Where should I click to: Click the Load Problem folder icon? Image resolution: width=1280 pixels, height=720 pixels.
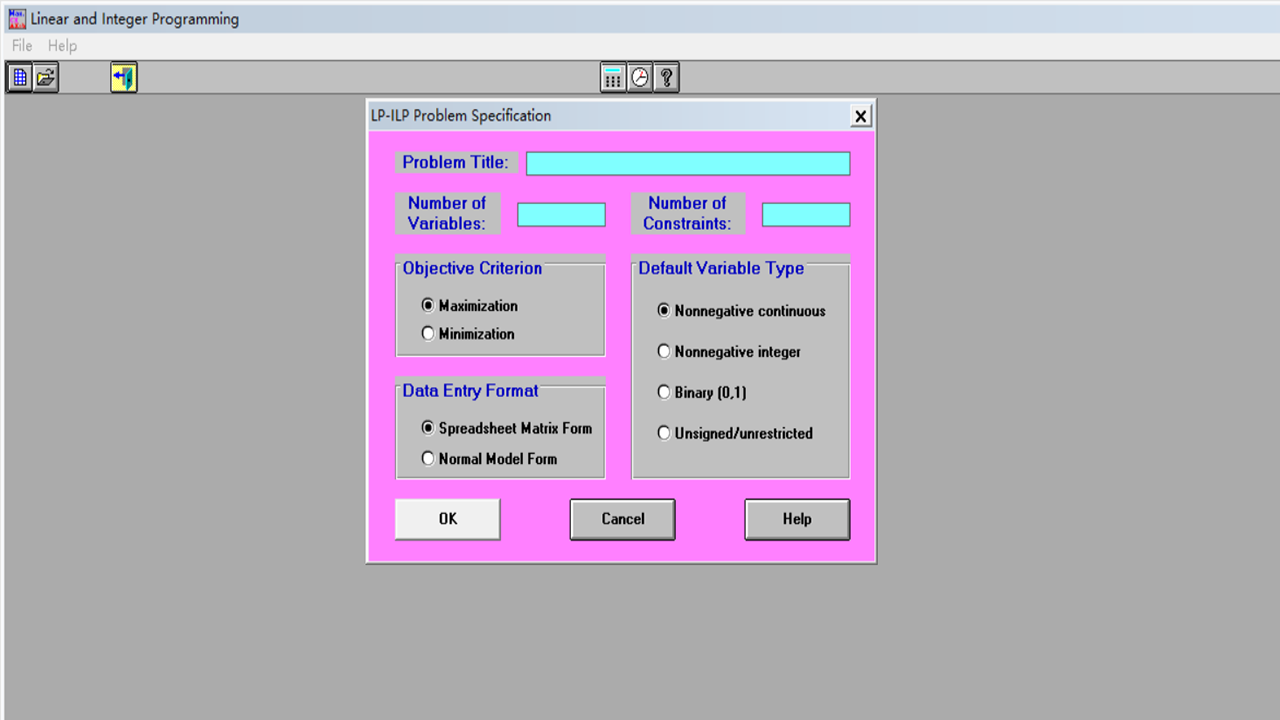pyautogui.click(x=46, y=77)
